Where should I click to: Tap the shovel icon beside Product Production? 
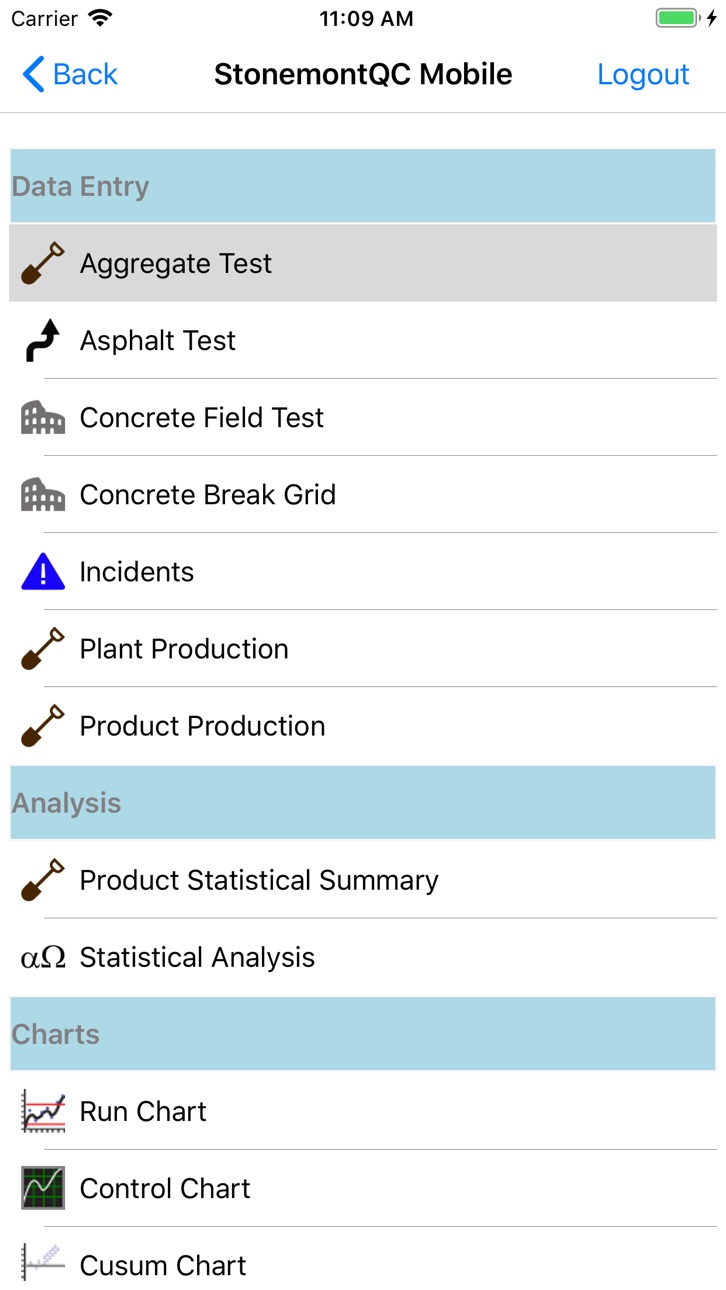43,725
